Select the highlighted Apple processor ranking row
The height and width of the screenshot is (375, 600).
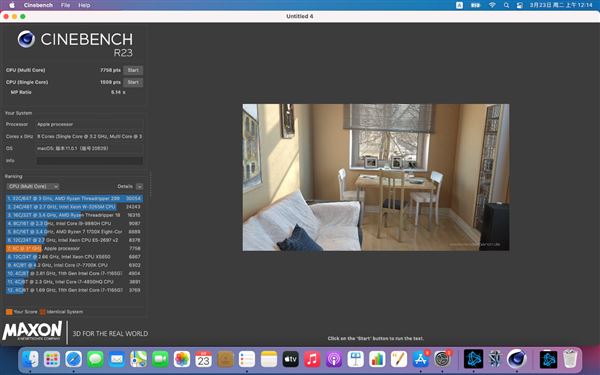pos(74,248)
